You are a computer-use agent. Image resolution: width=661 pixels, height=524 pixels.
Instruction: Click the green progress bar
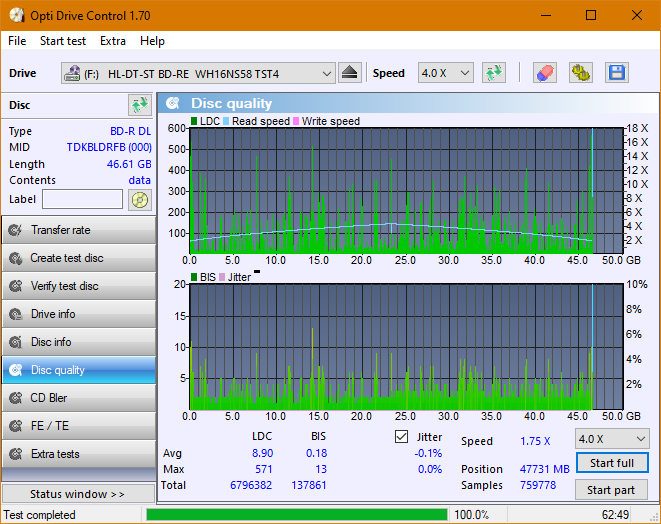pos(296,515)
